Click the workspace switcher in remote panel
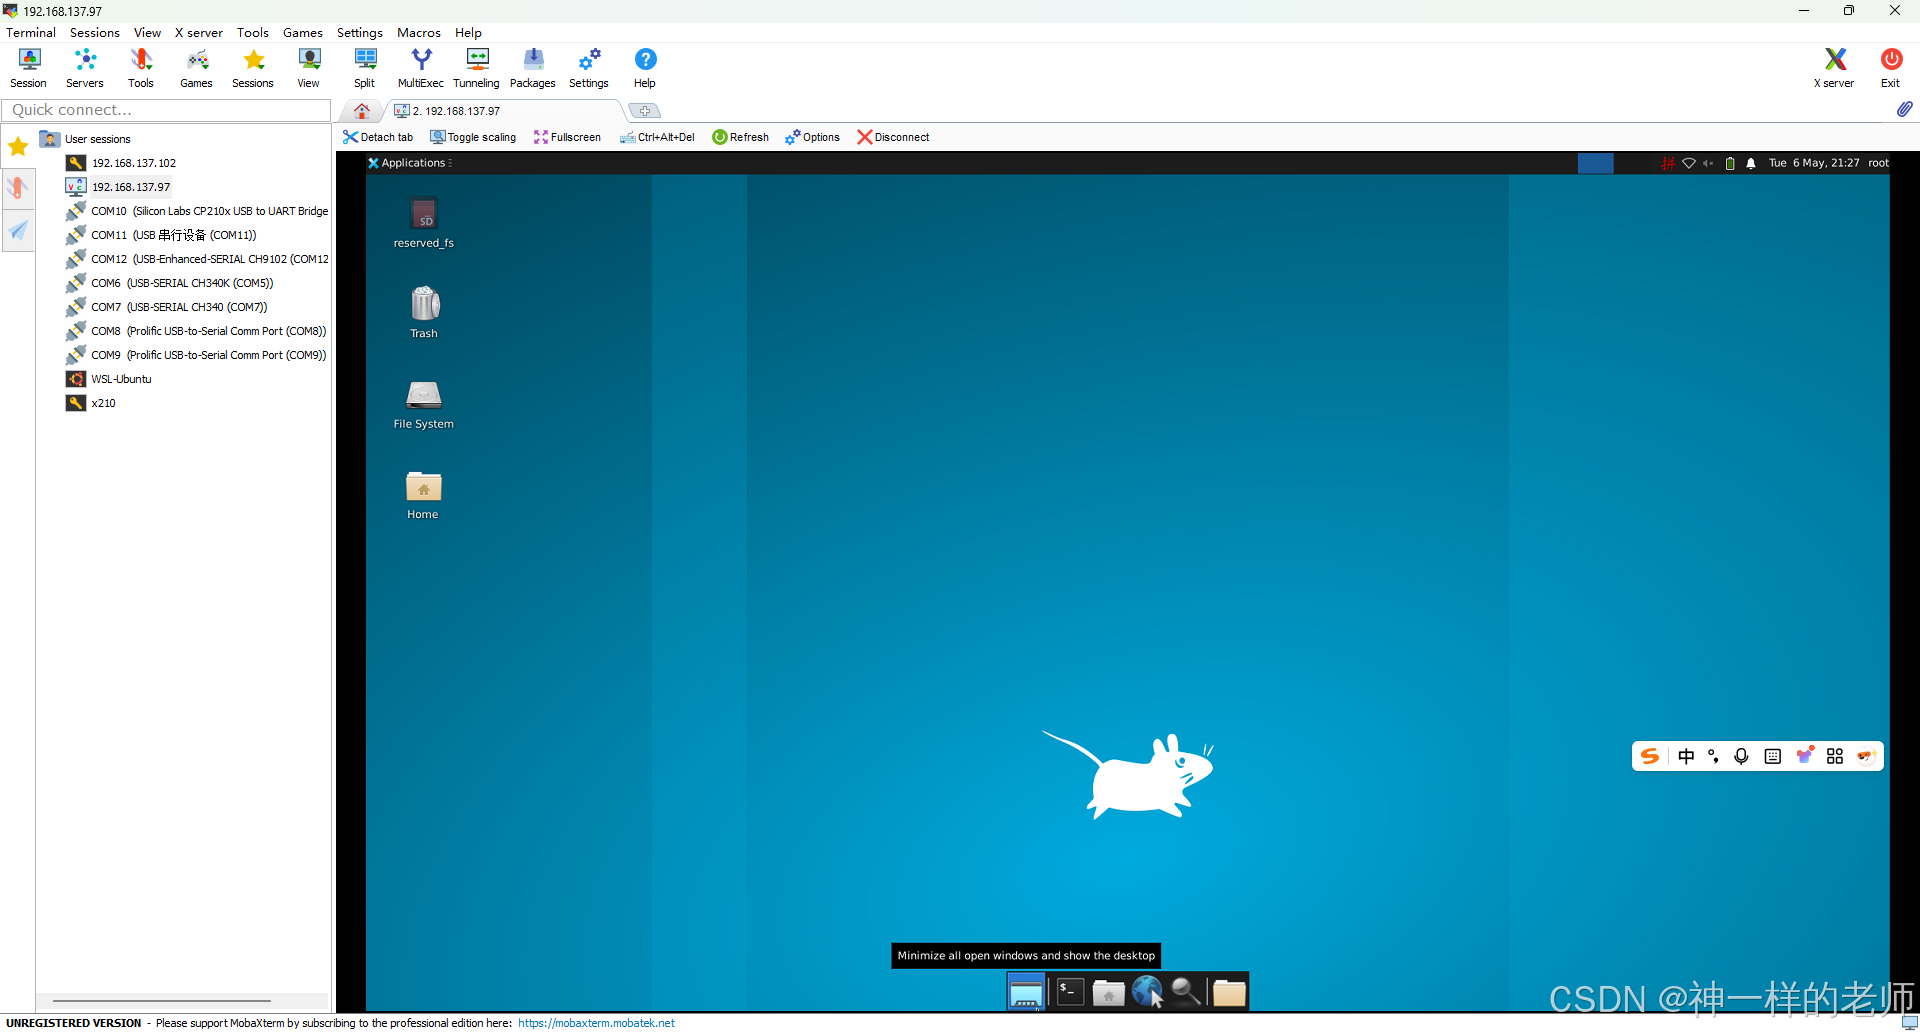The image size is (1920, 1032). click(x=1595, y=163)
